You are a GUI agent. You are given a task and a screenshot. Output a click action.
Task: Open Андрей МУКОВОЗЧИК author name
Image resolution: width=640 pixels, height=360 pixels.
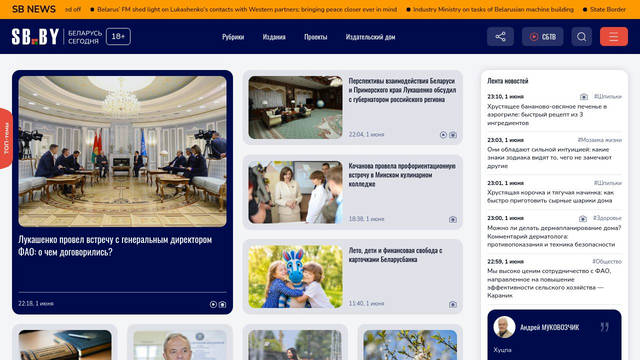[x=549, y=327]
